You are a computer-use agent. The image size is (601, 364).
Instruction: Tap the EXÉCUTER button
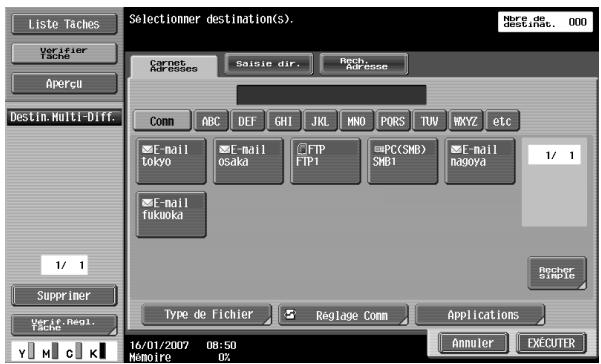tap(551, 343)
